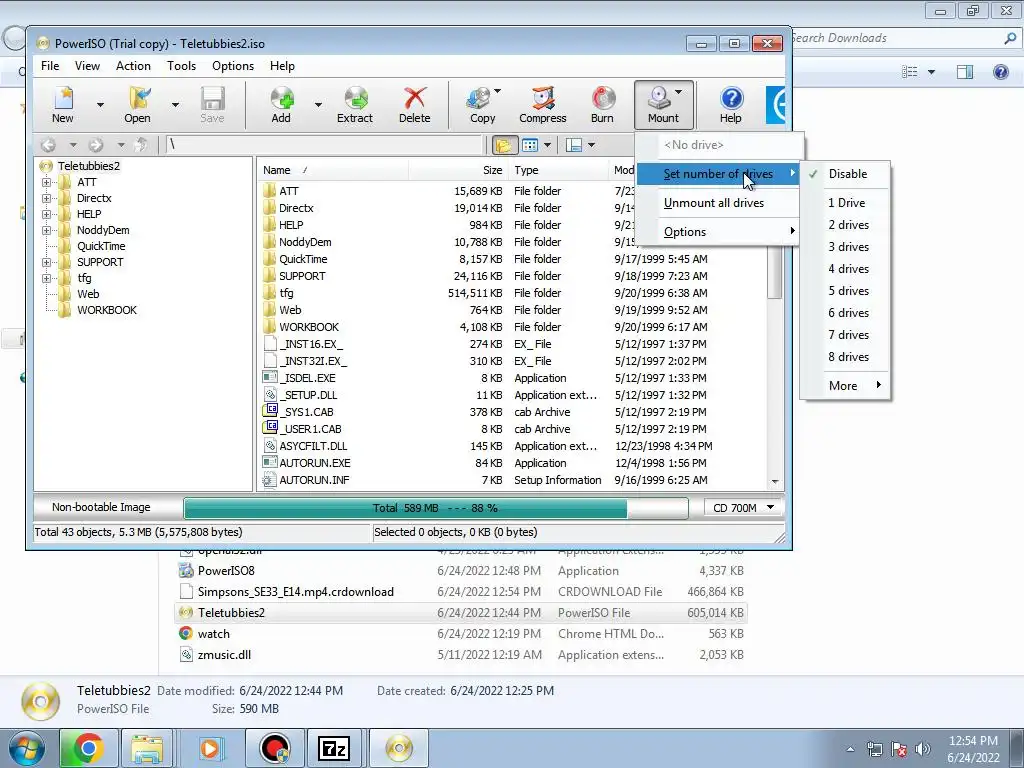
Task: Choose 1 Drive in submenu
Action: [x=845, y=203]
